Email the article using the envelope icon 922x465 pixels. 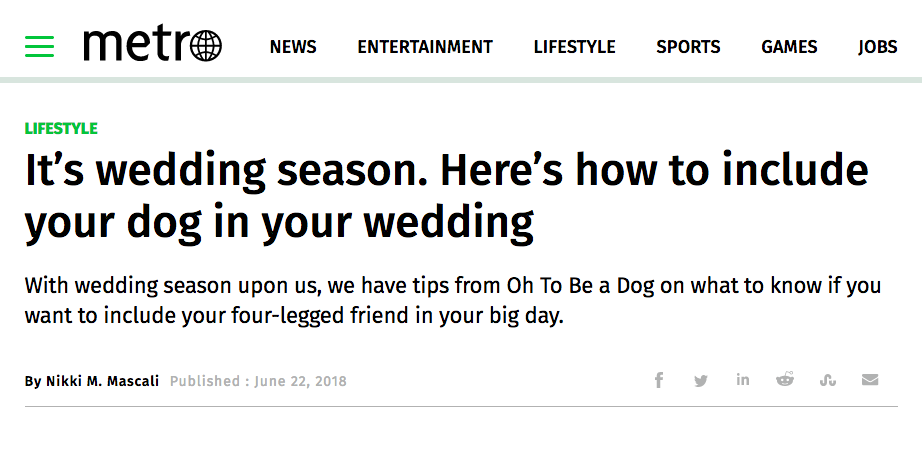[x=870, y=380]
